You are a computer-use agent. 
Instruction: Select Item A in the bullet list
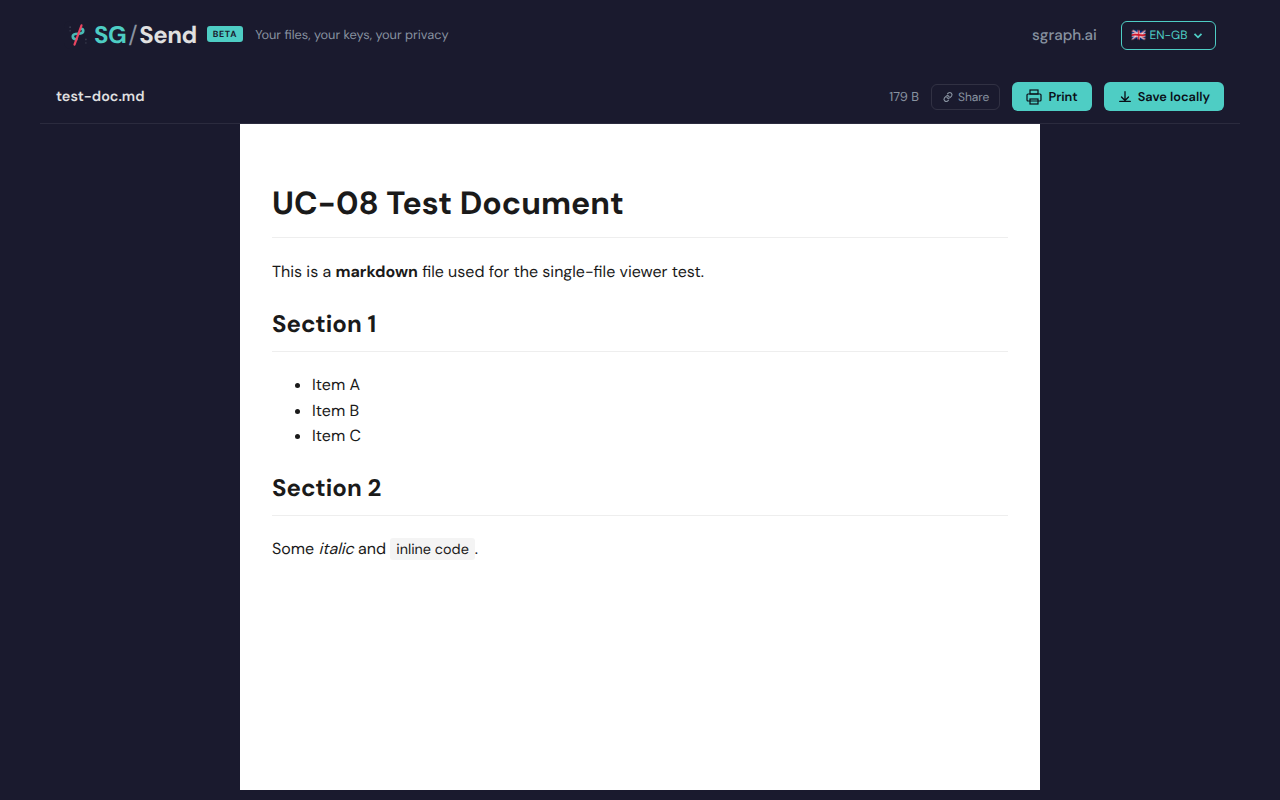335,385
